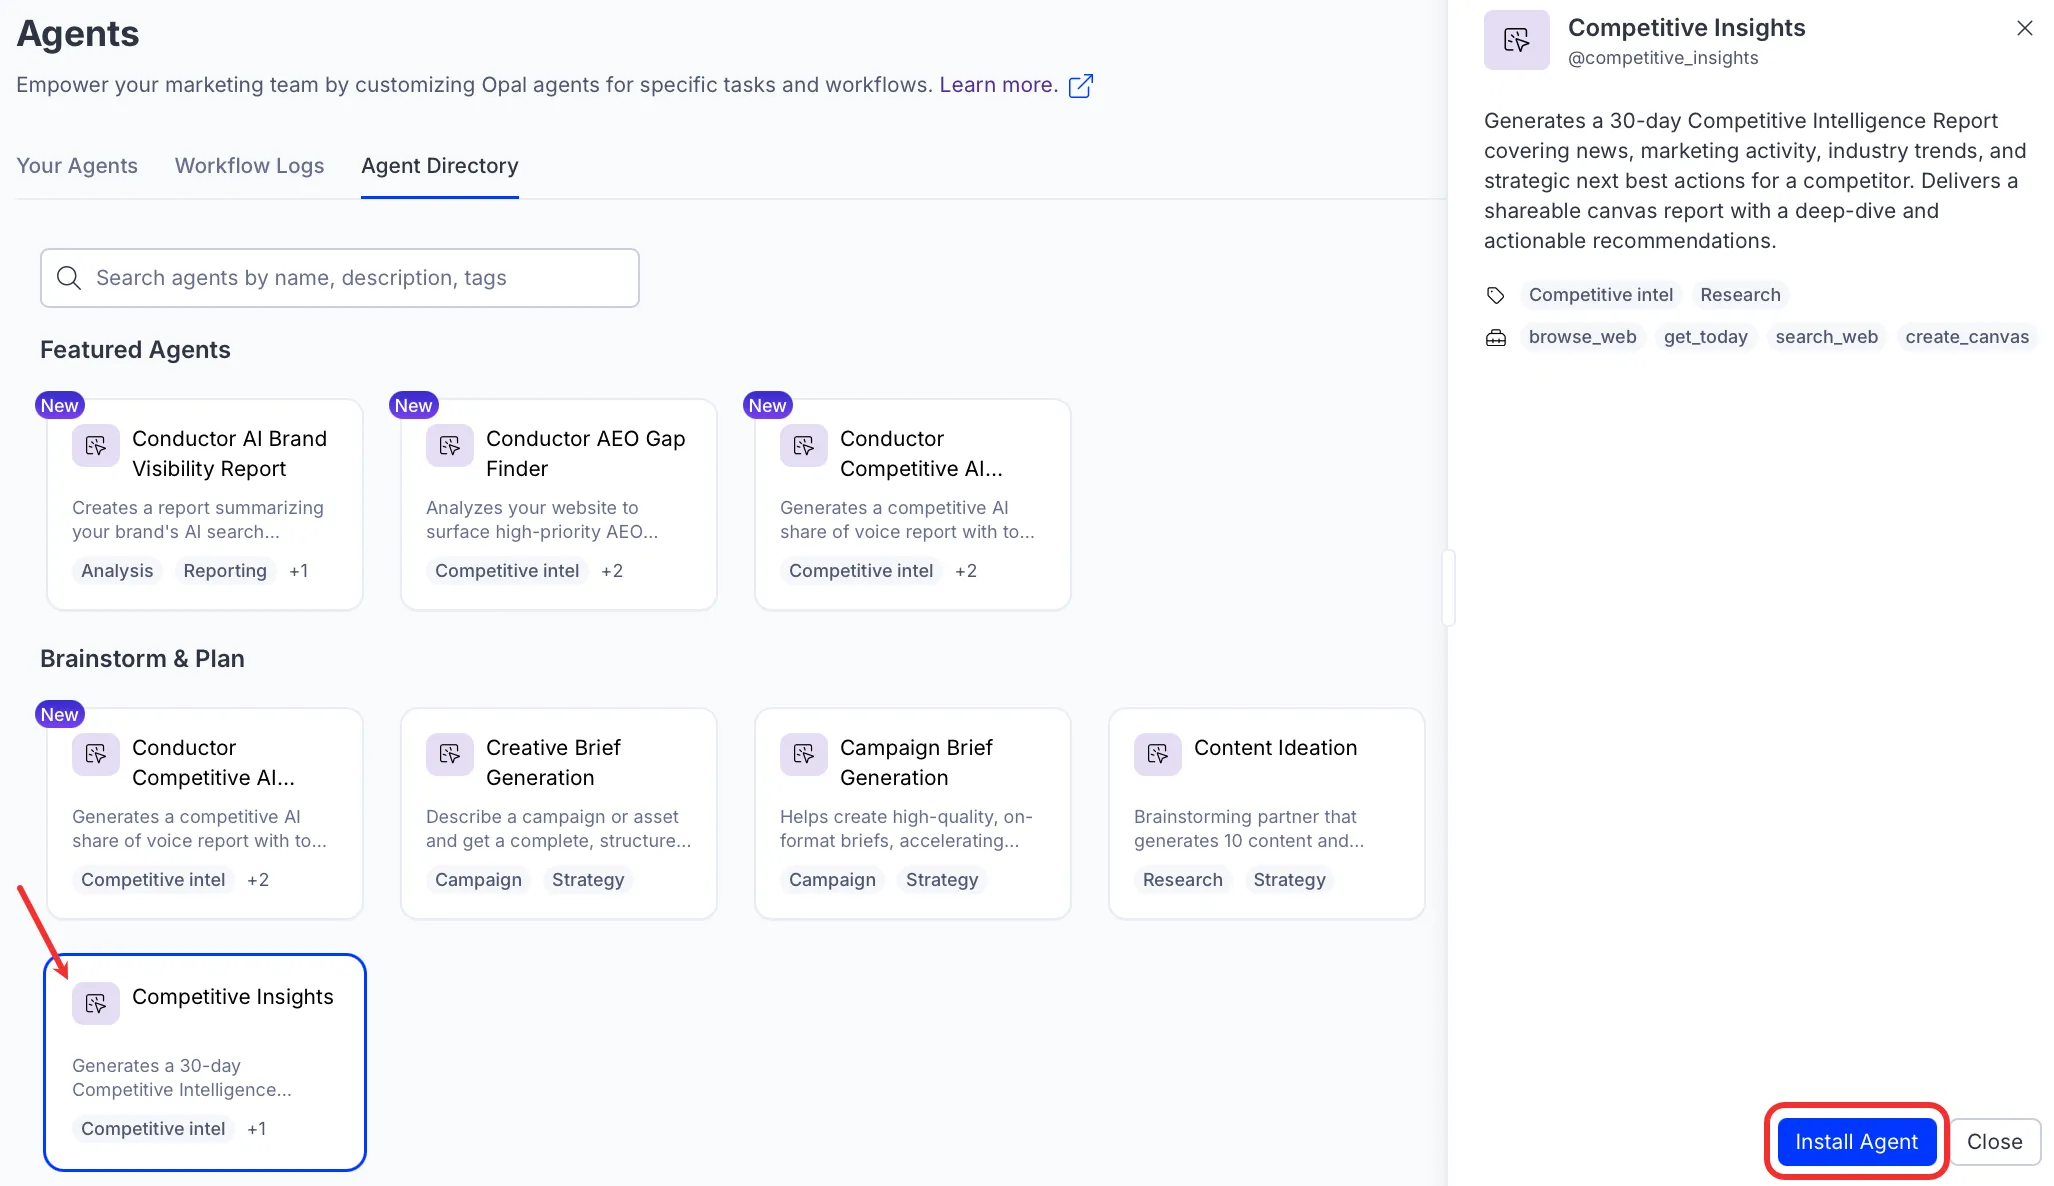This screenshot has height=1186, width=2054.
Task: Click the Campaign Brief Generation title
Action: tap(916, 763)
